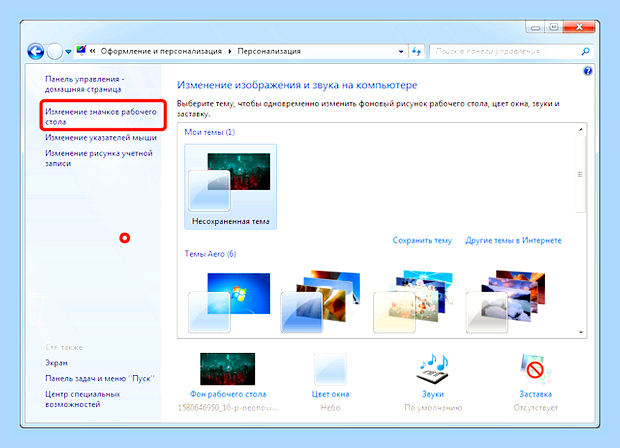The width and height of the screenshot is (620, 448).
Task: Minimize the Personalization window
Action: [535, 27]
